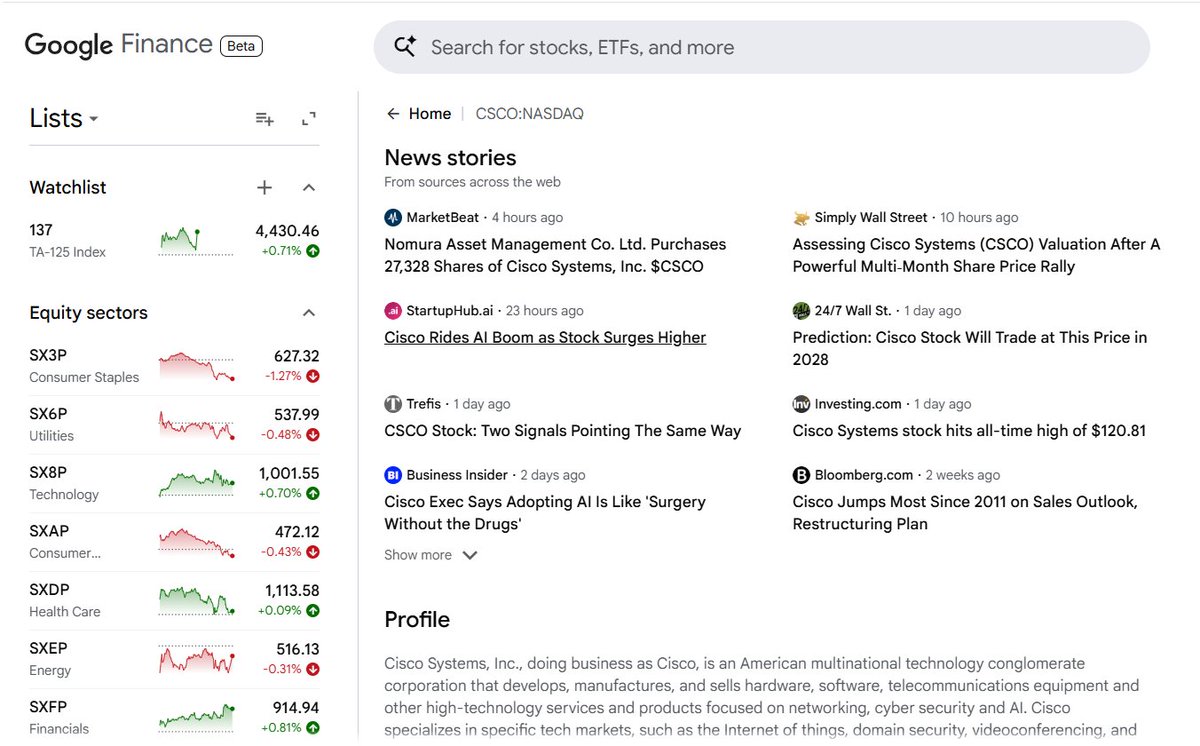Screen dimensions: 1200x746
Task: Open Assessing Cisco Systems Valuation article
Action: (x=976, y=255)
